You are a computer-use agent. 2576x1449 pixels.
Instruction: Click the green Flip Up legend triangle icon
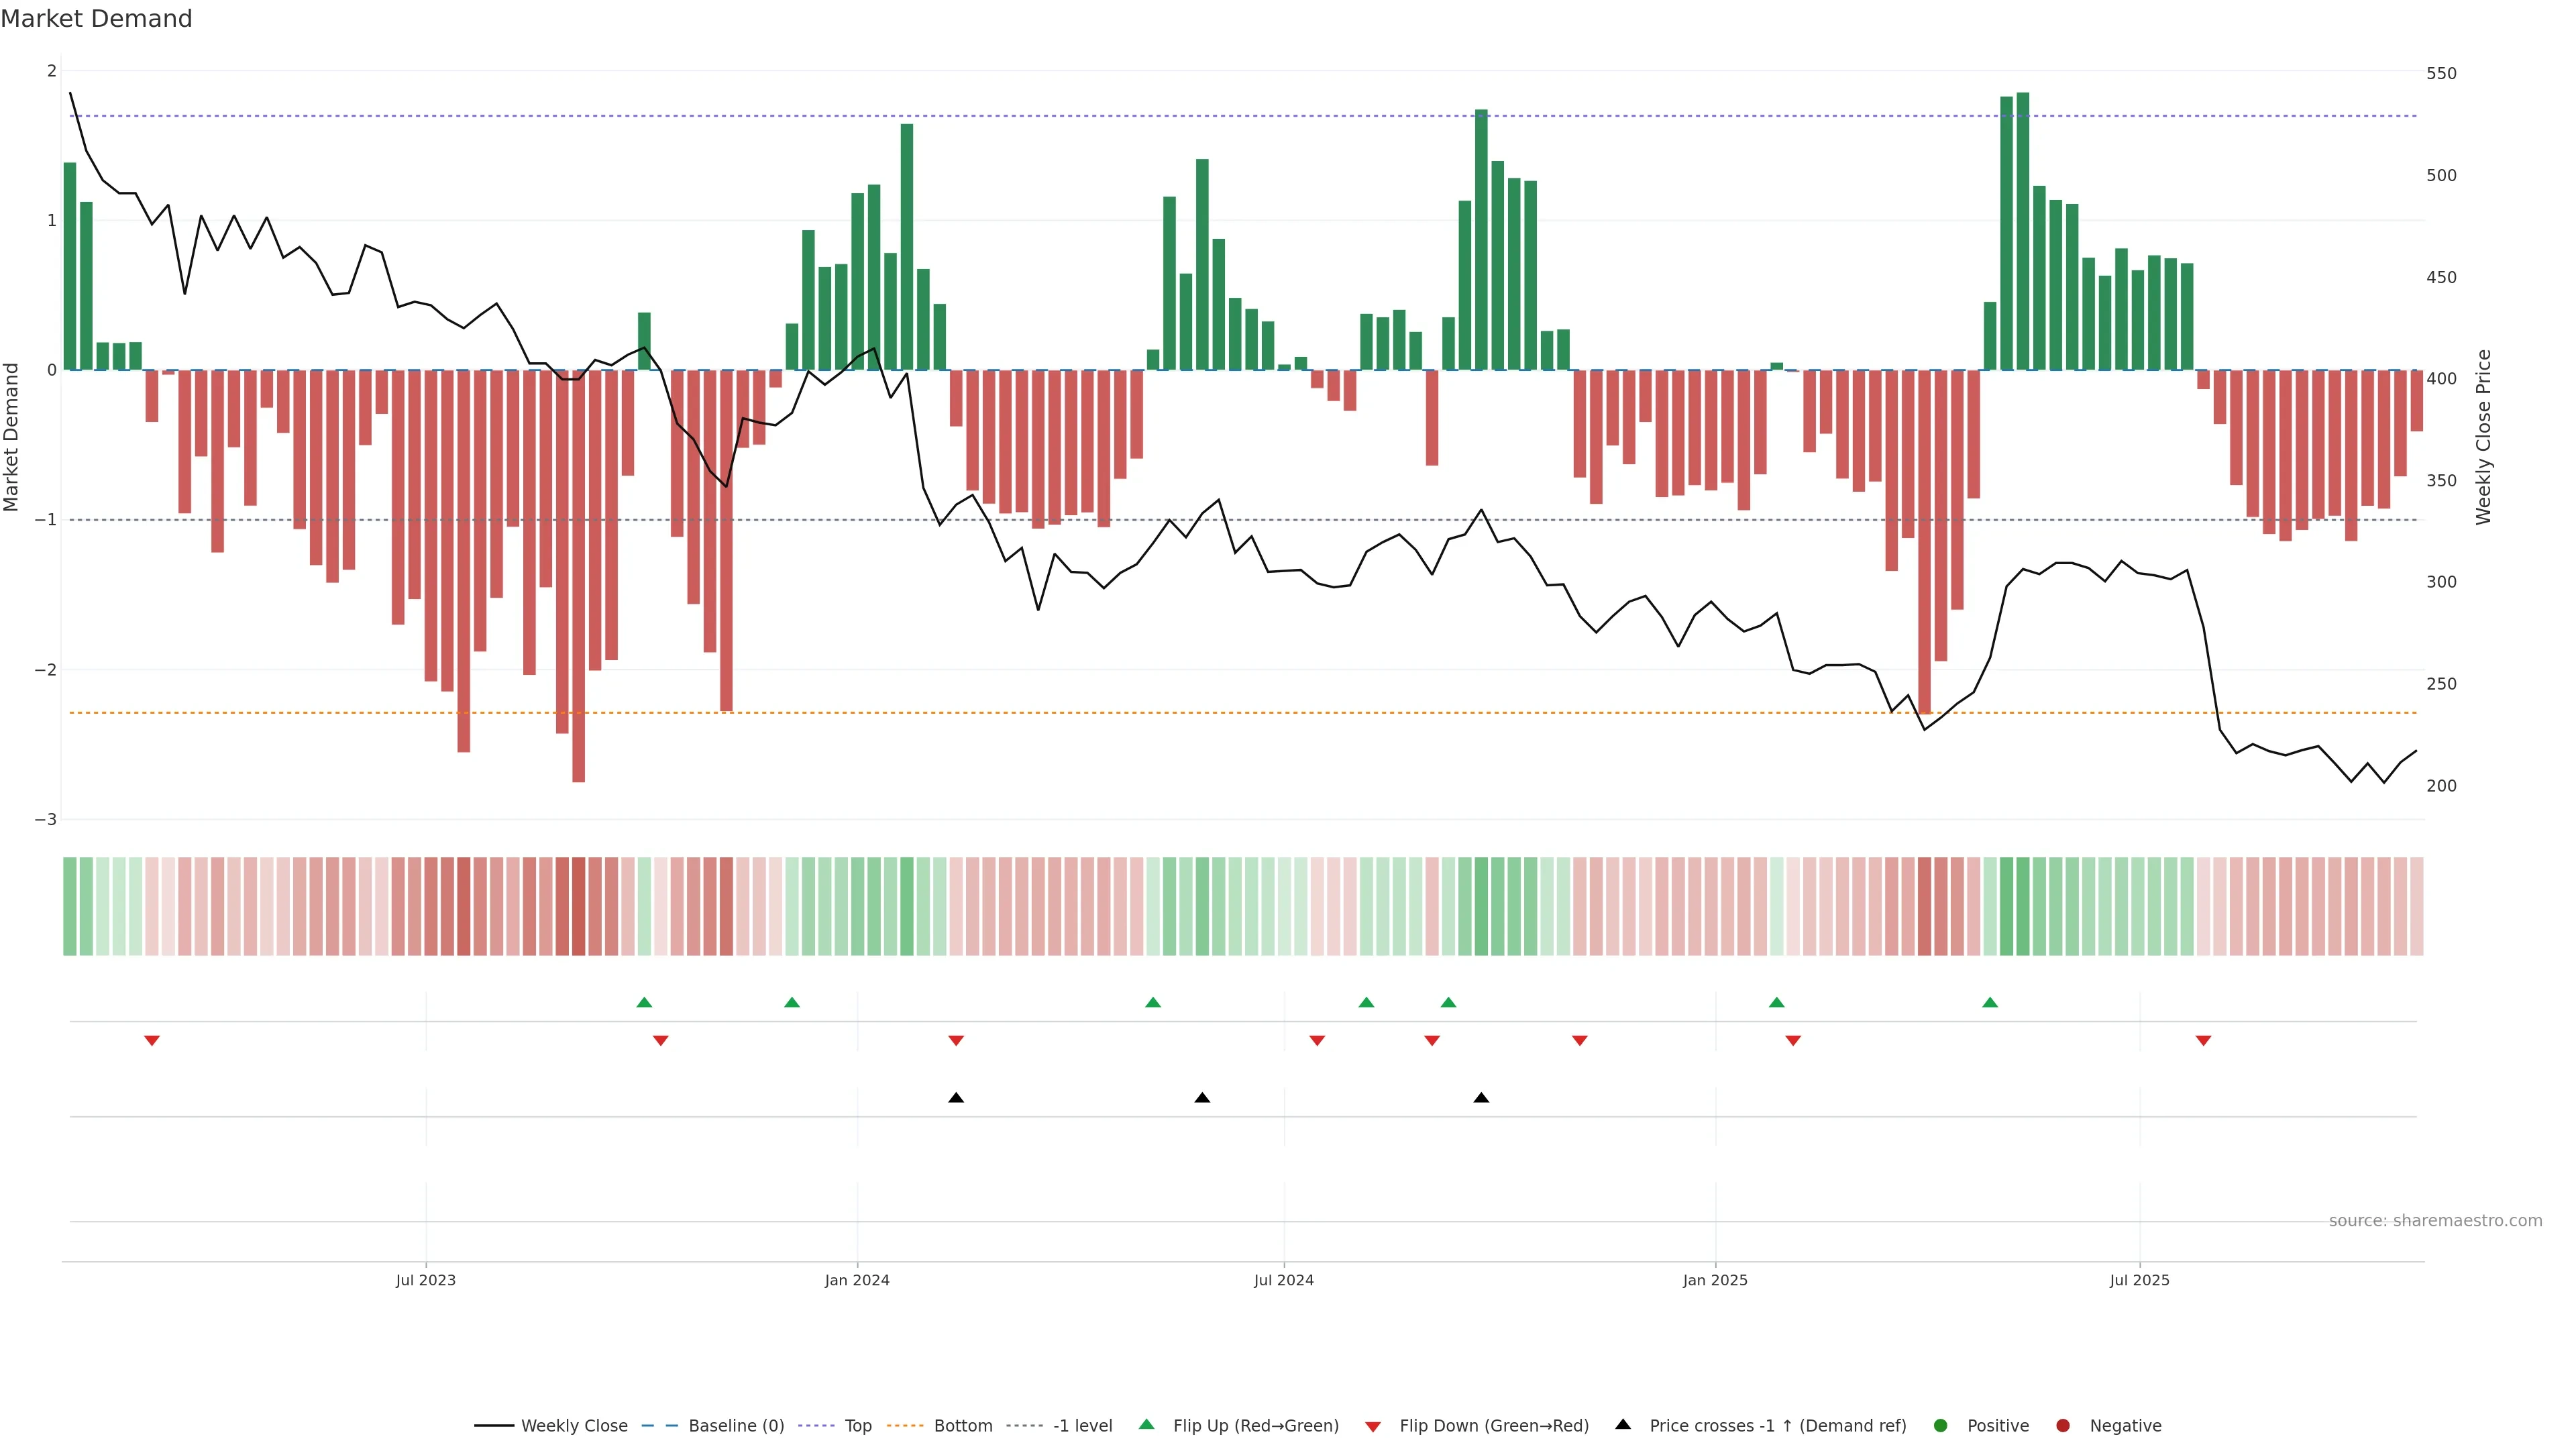pyautogui.click(x=1147, y=1424)
